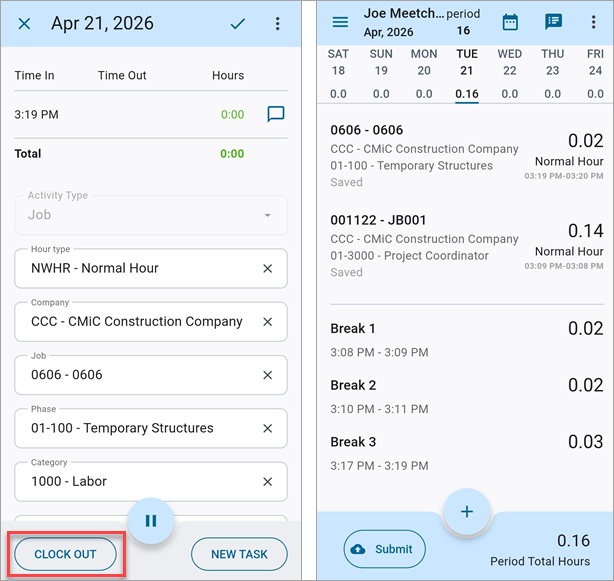Open the comment icon for 3:19 PM entry

coord(276,114)
